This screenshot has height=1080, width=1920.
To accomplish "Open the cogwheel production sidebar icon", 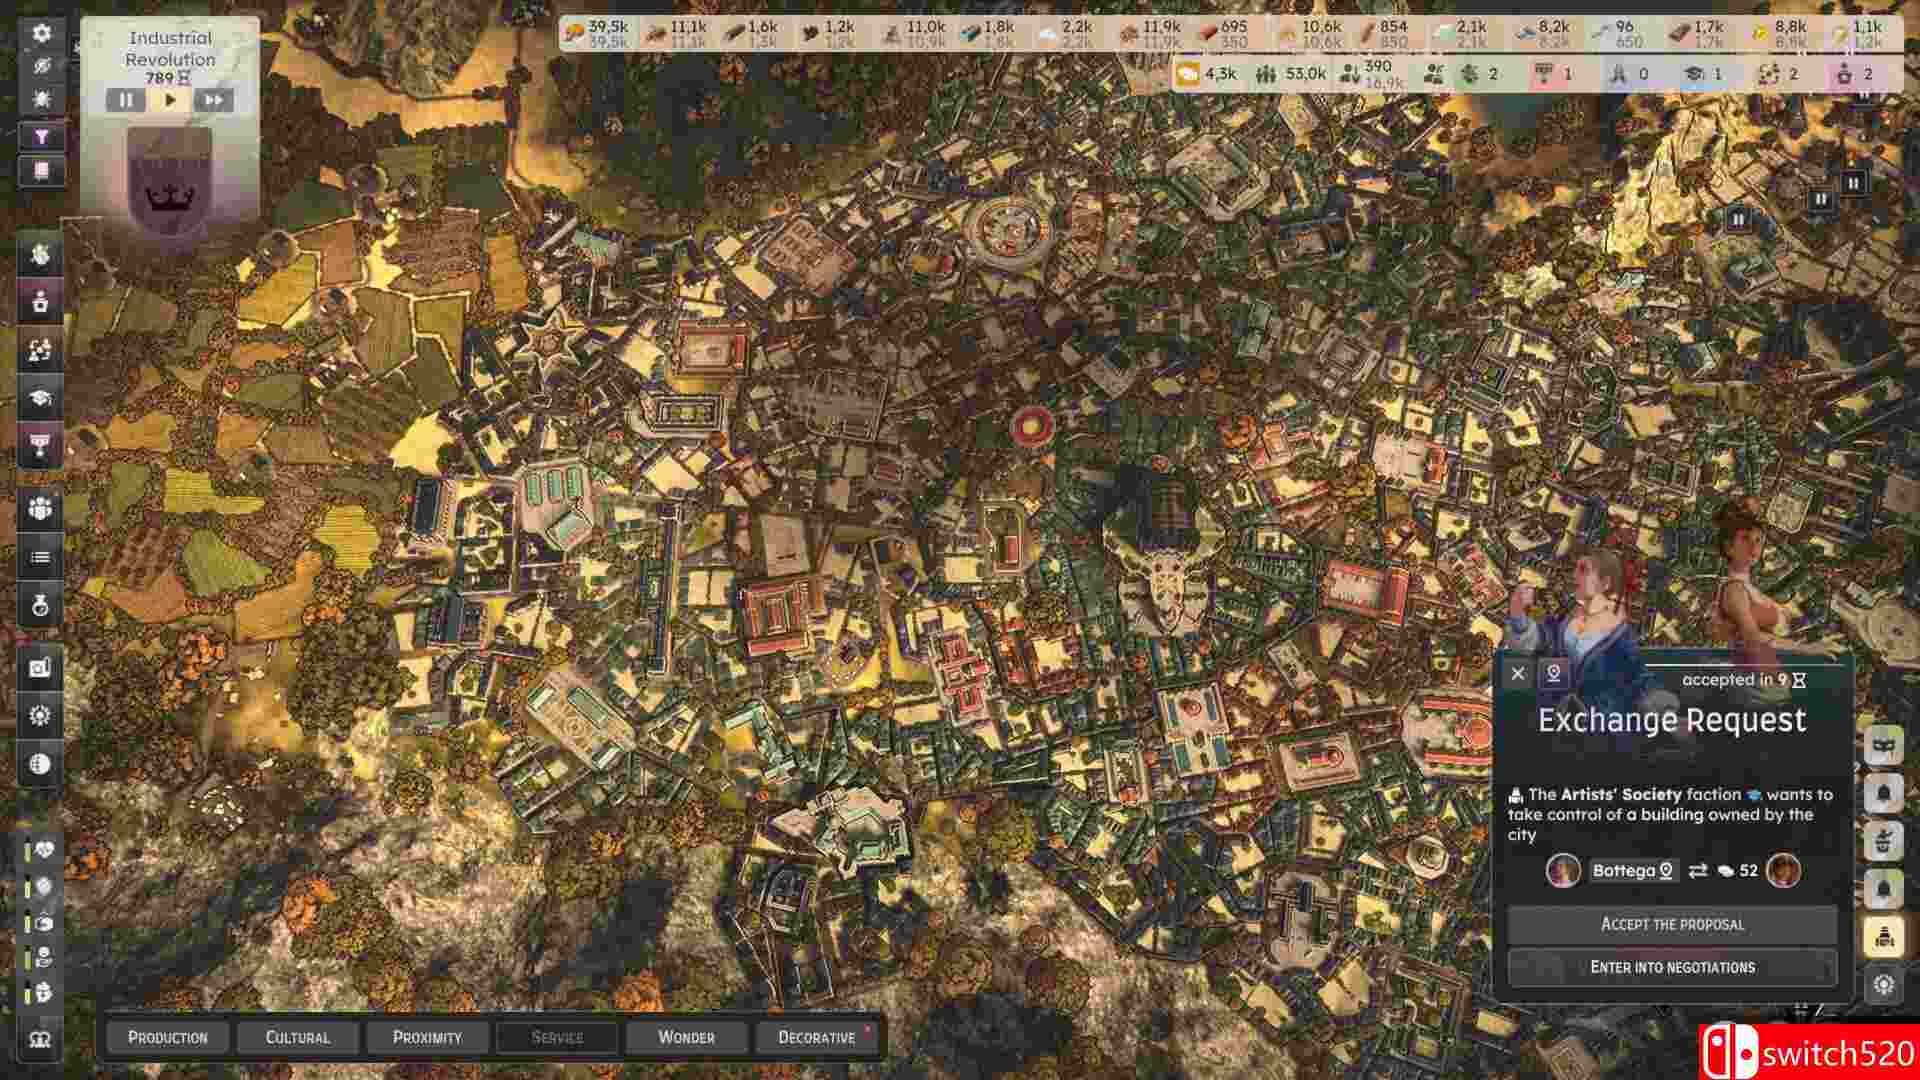I will pos(40,716).
